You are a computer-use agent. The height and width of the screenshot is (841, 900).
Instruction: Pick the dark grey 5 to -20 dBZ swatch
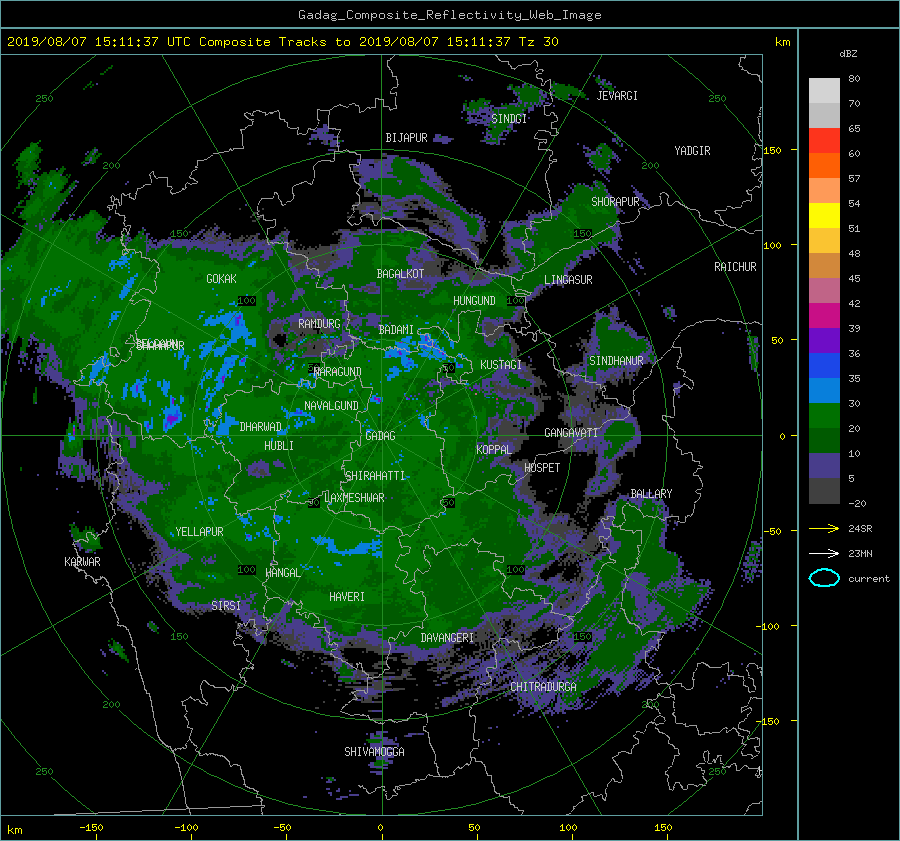[x=824, y=491]
